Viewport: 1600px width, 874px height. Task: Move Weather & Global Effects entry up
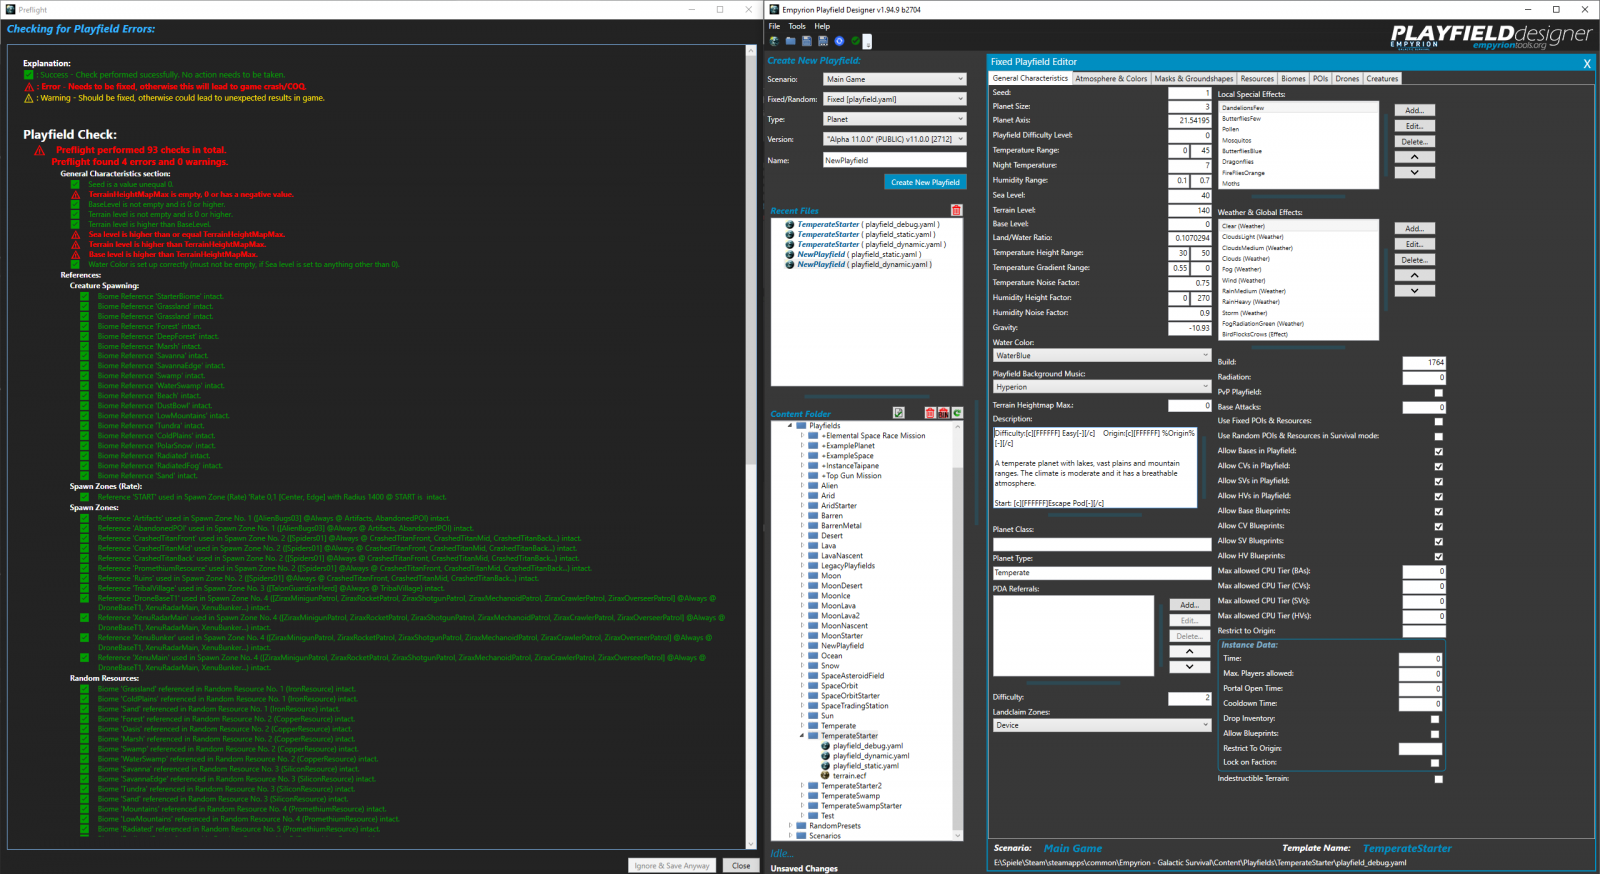click(x=1414, y=275)
